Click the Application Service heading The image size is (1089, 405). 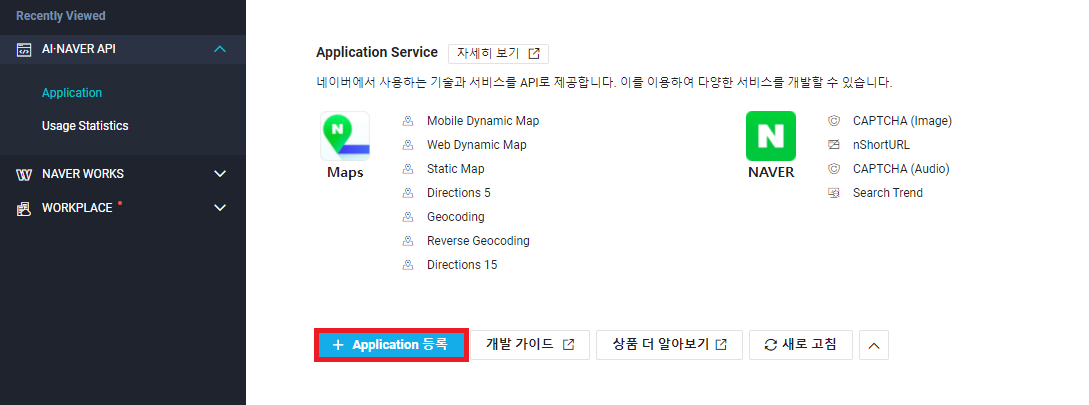376,53
